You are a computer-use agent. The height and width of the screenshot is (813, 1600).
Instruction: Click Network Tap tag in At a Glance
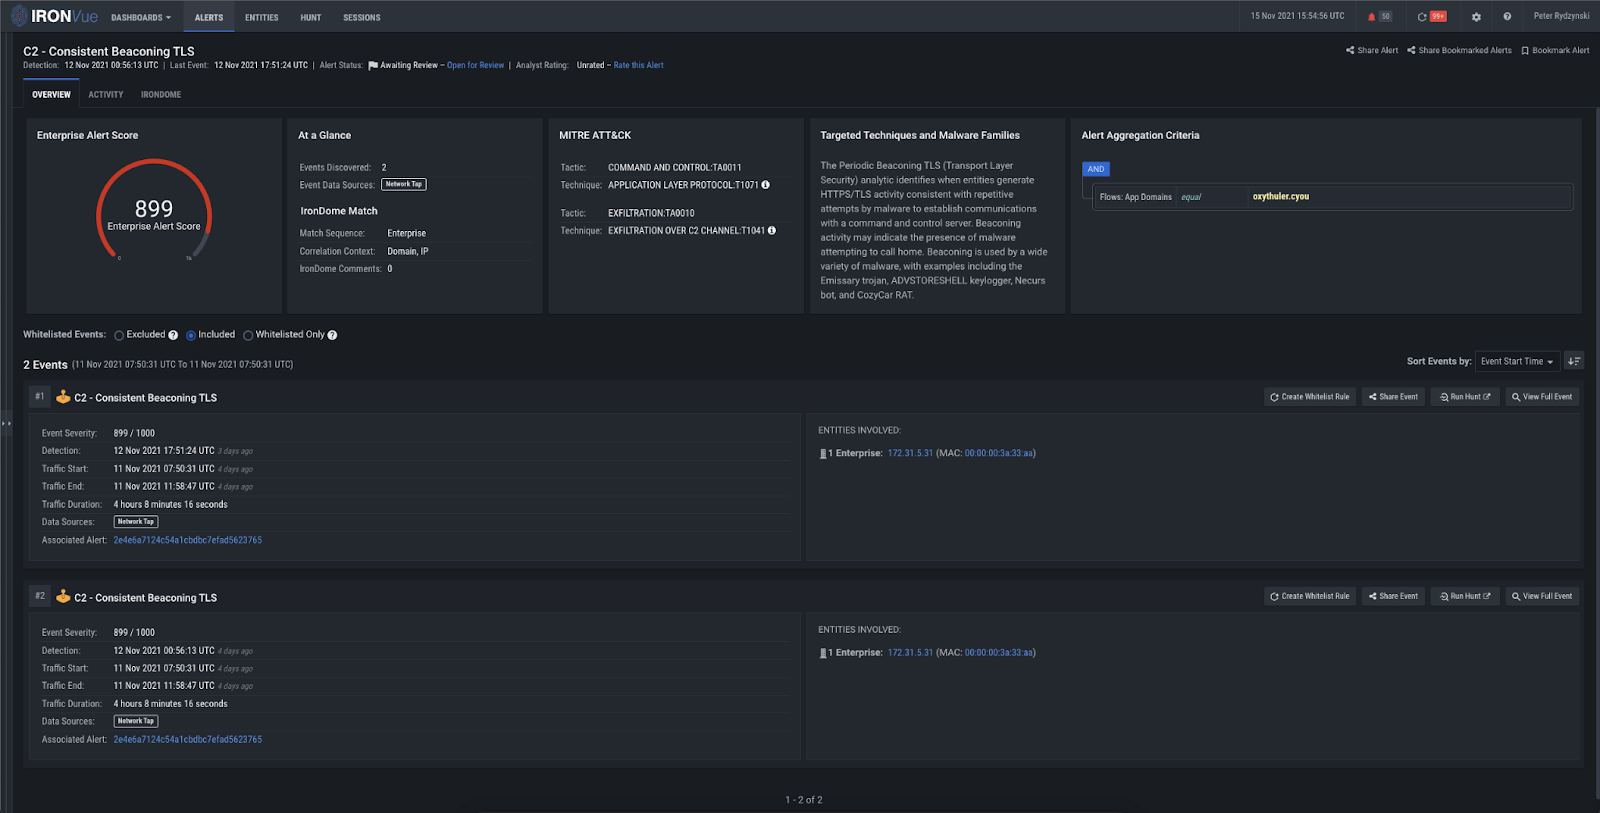tap(404, 184)
